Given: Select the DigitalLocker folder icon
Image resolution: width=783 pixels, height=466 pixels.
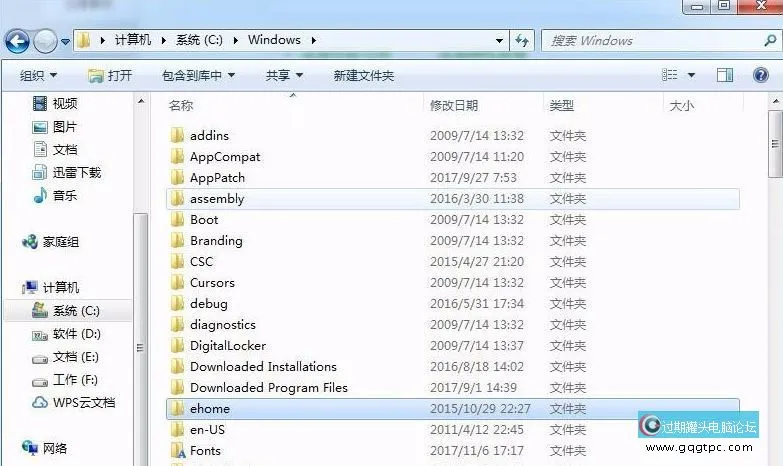Looking at the screenshot, I should (177, 345).
